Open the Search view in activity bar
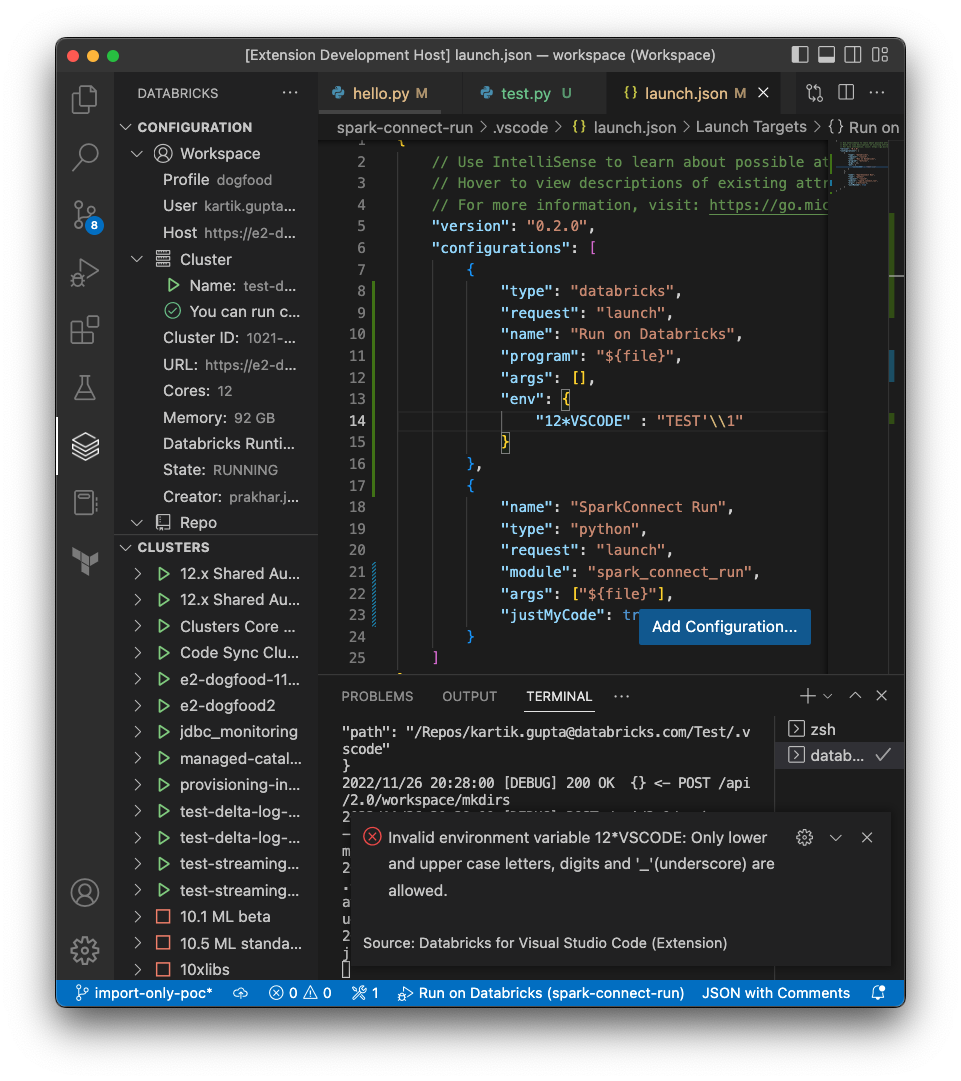 coord(85,157)
